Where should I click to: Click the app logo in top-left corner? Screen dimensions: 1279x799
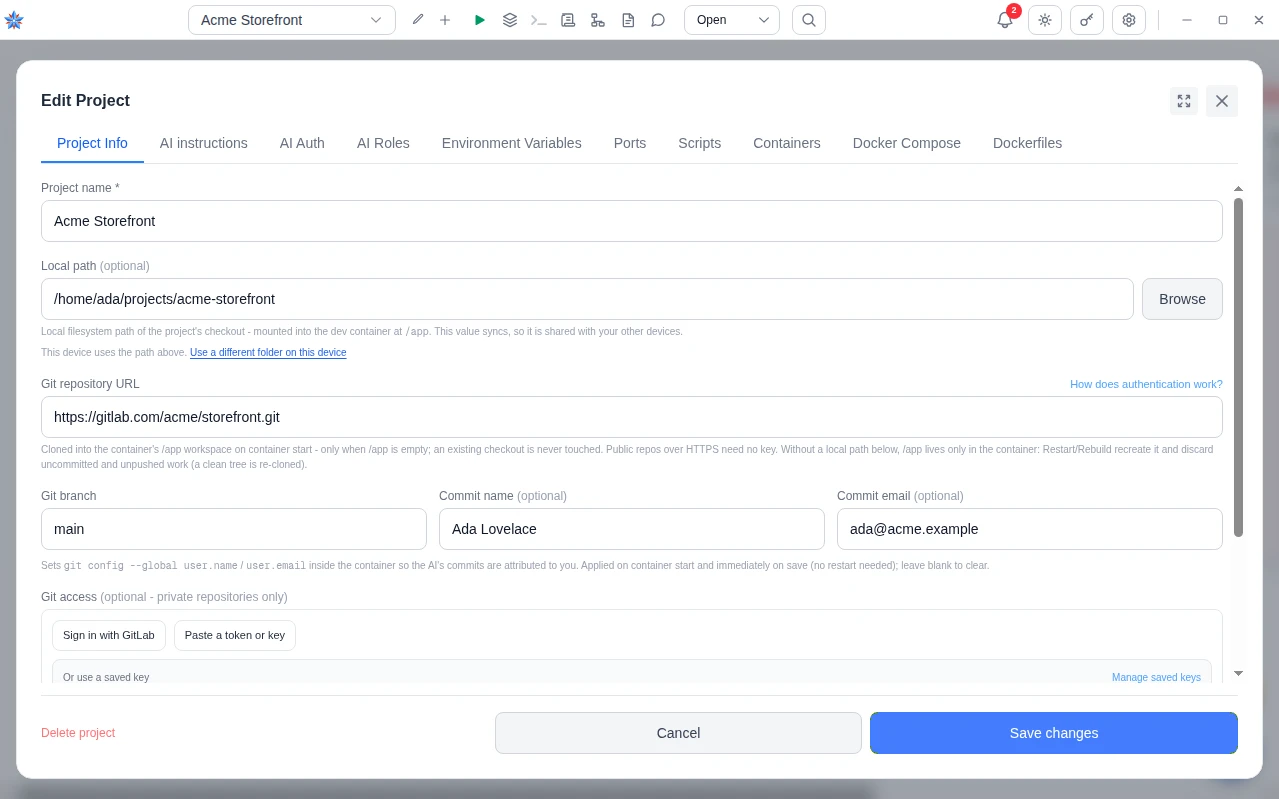(x=14, y=20)
